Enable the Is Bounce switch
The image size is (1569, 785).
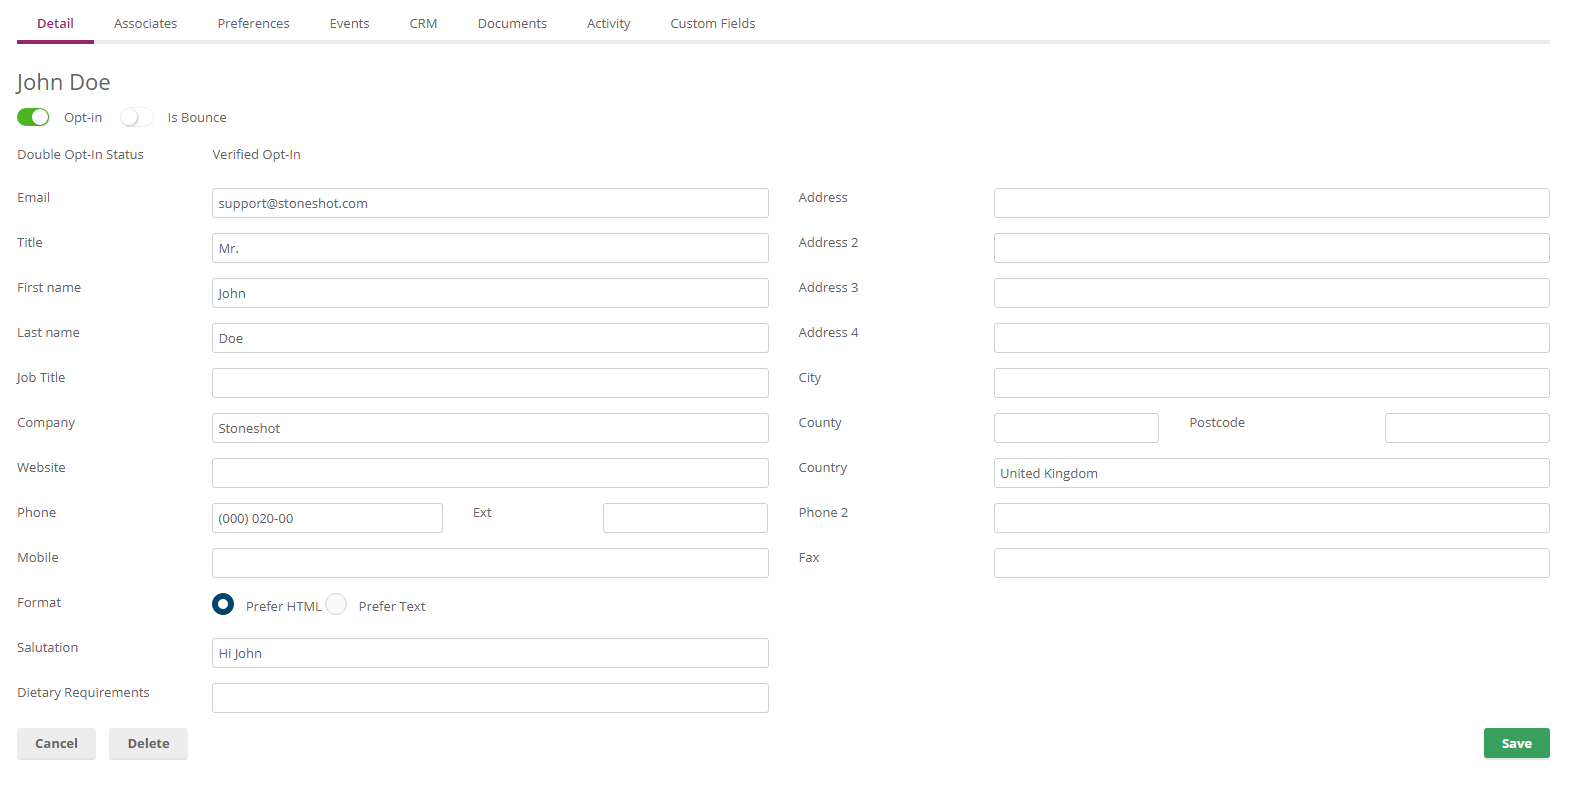point(136,117)
